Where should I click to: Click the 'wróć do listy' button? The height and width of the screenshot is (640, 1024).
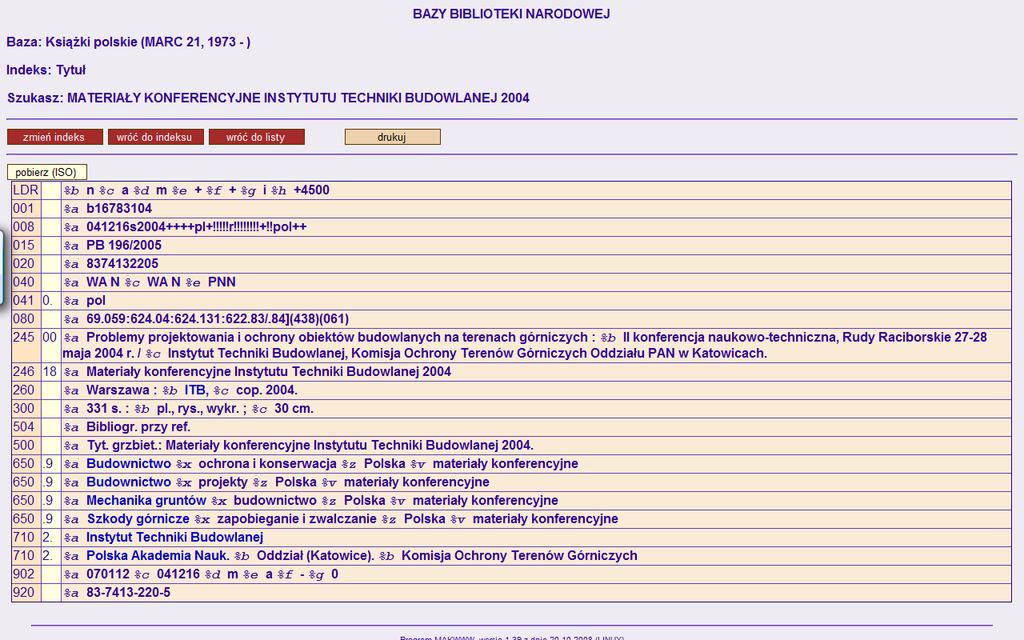point(257,137)
